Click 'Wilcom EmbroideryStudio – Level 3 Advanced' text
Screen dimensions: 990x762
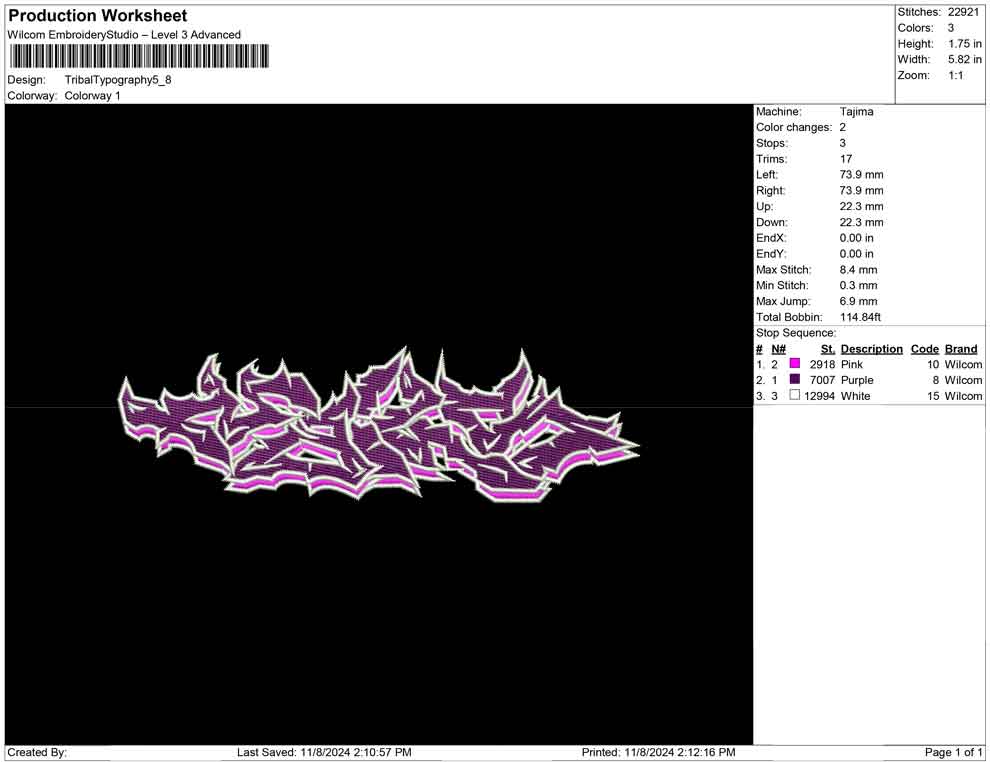(124, 35)
